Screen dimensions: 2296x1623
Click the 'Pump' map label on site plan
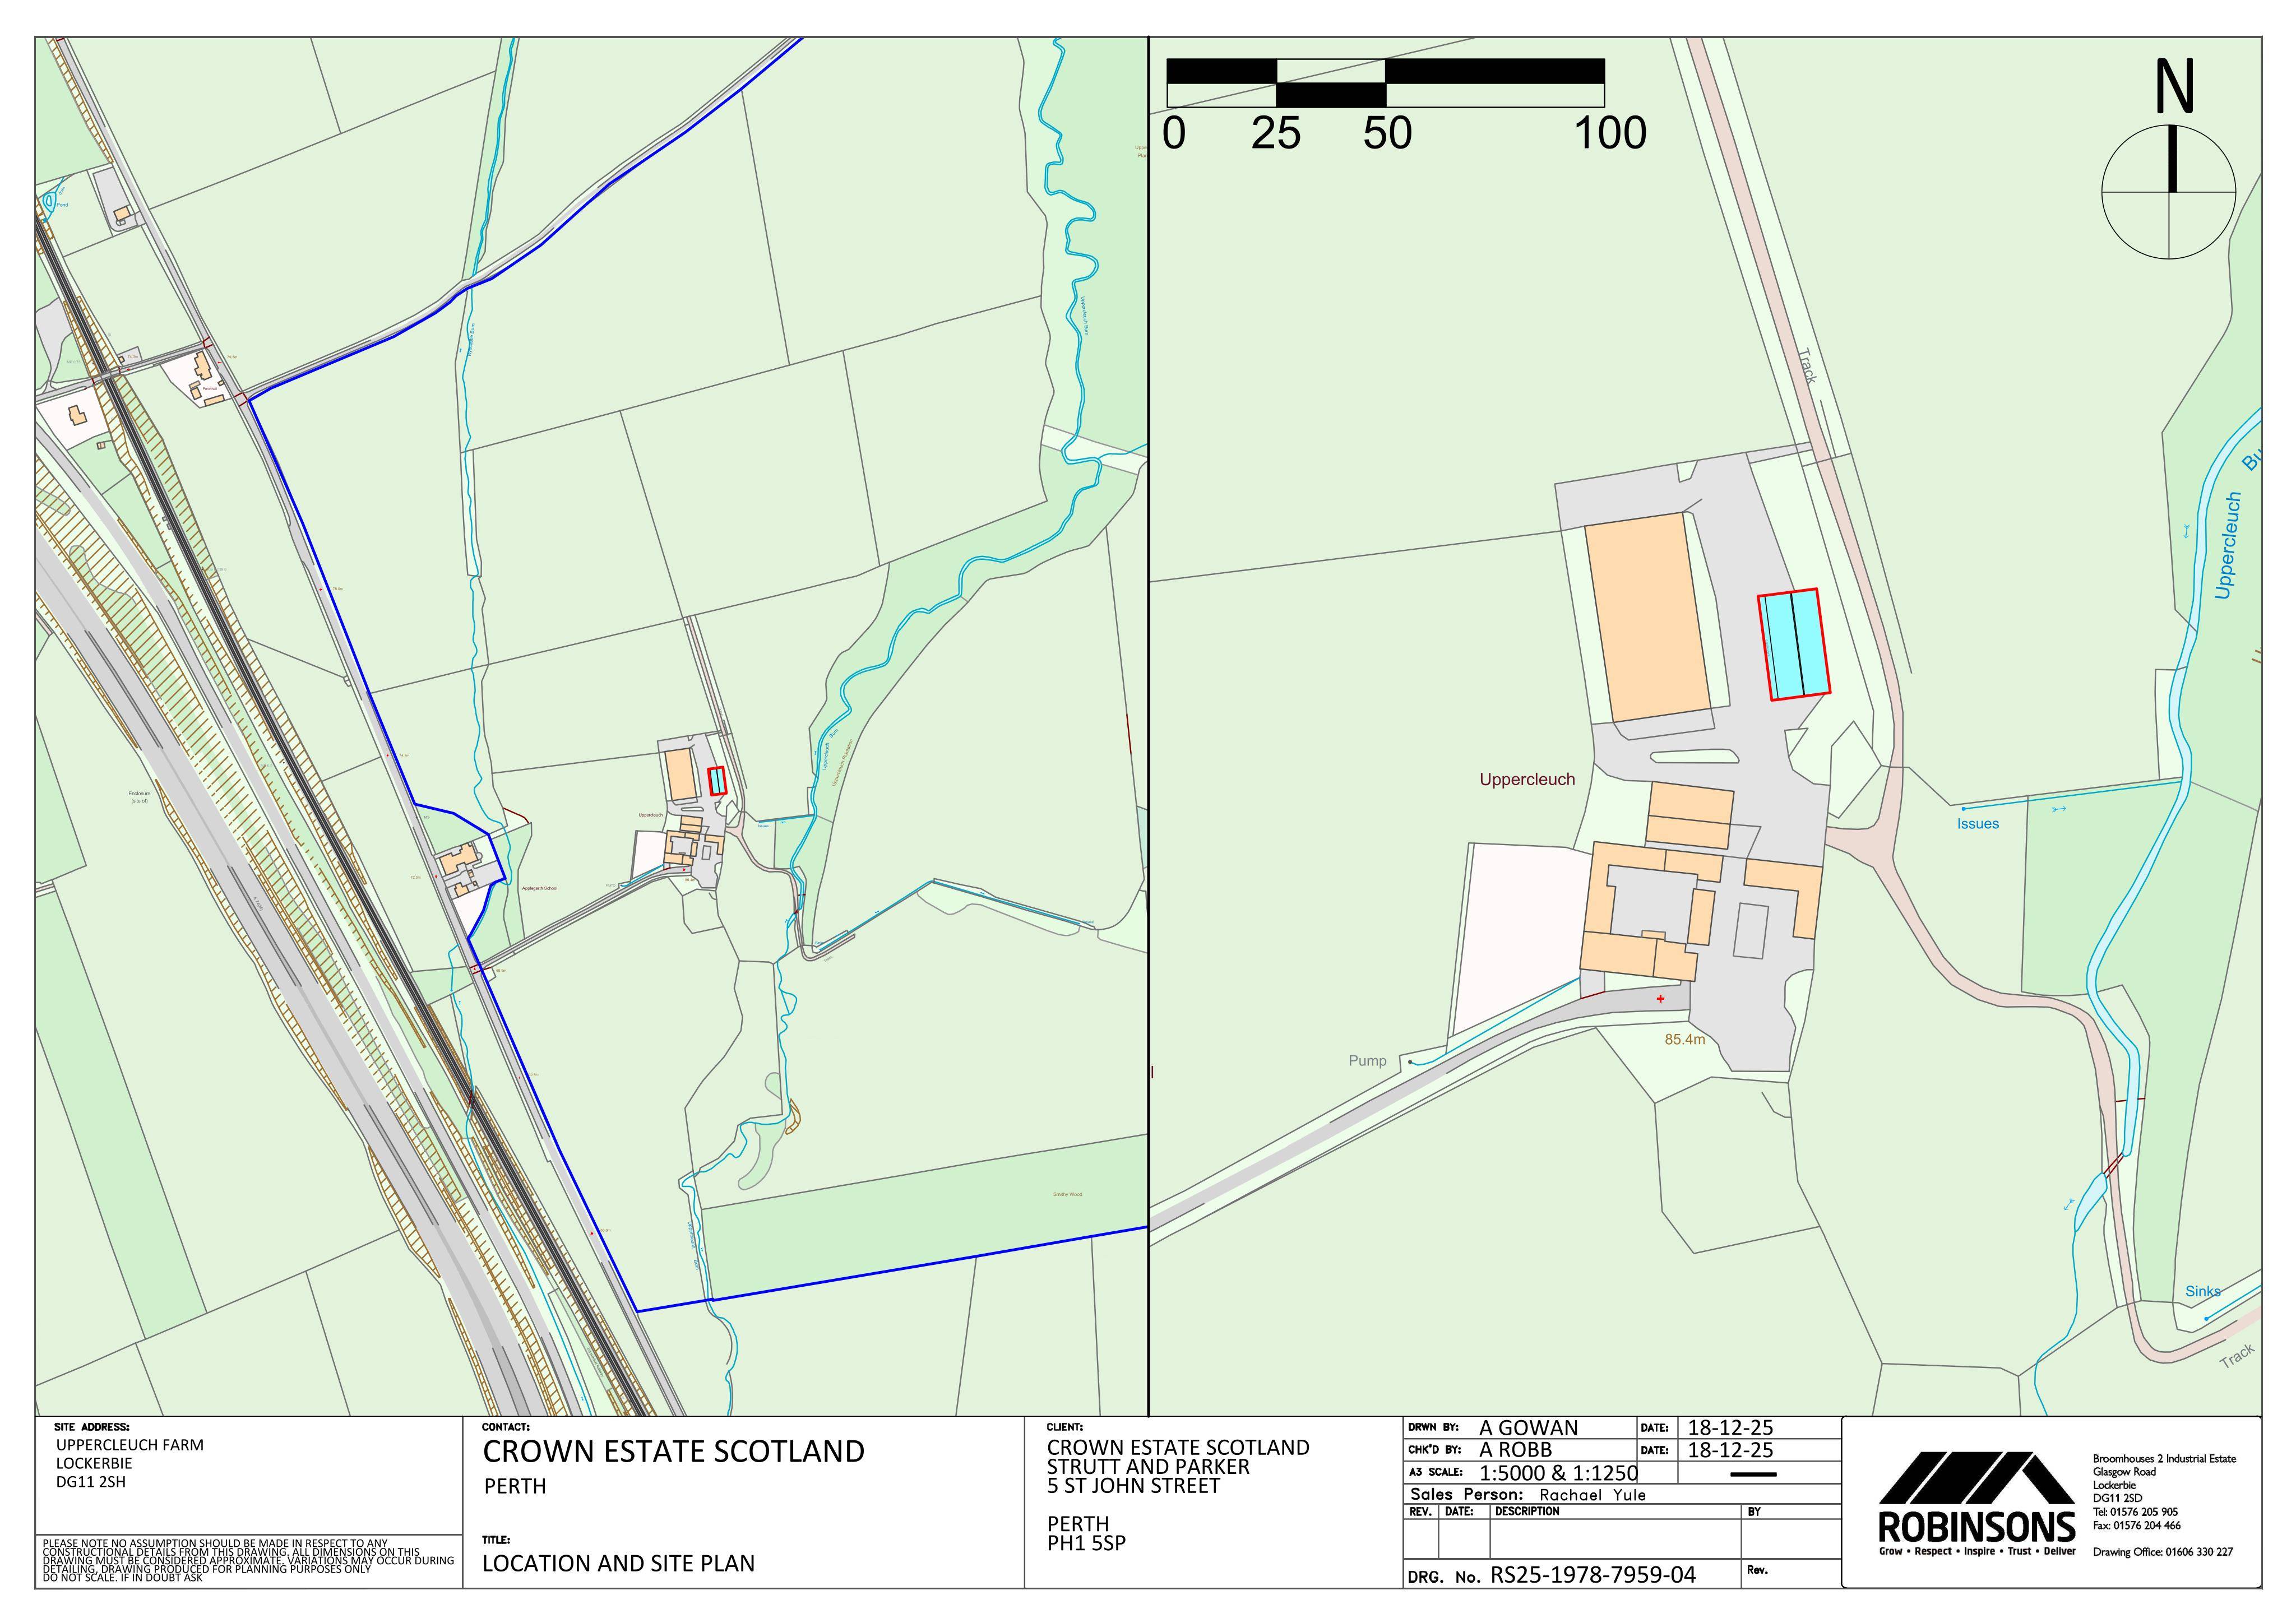(1367, 1061)
